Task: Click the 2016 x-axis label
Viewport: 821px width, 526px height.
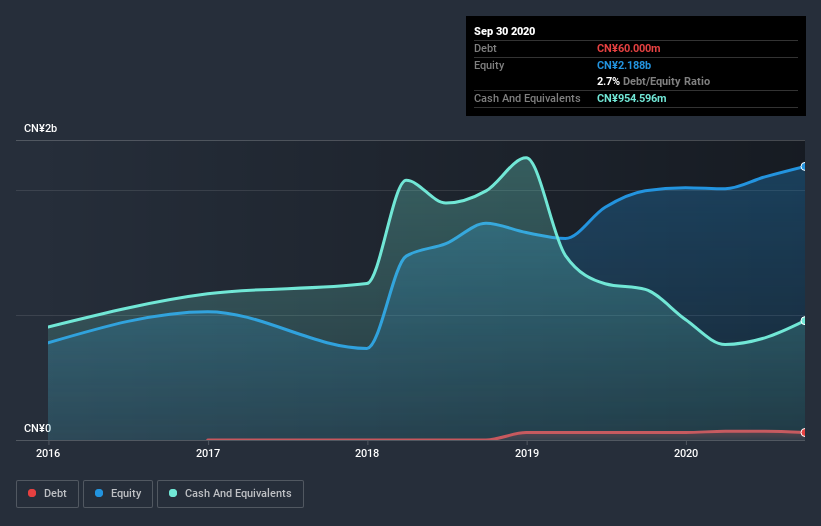Action: point(48,453)
